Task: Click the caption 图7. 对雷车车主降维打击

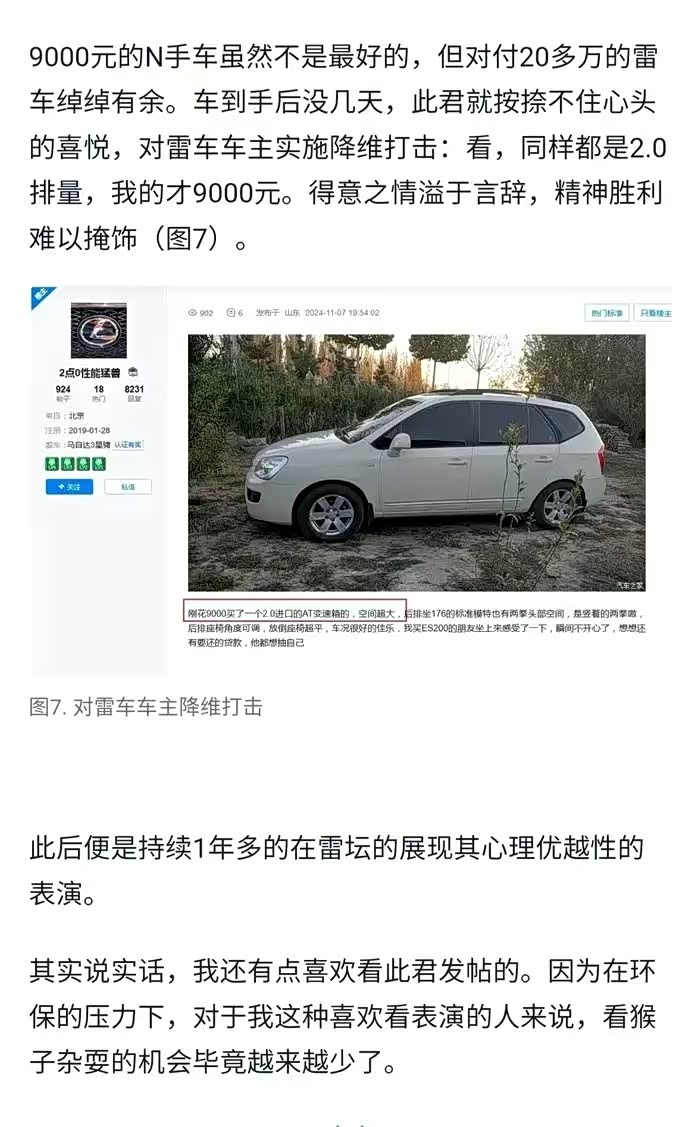Action: tap(146, 707)
